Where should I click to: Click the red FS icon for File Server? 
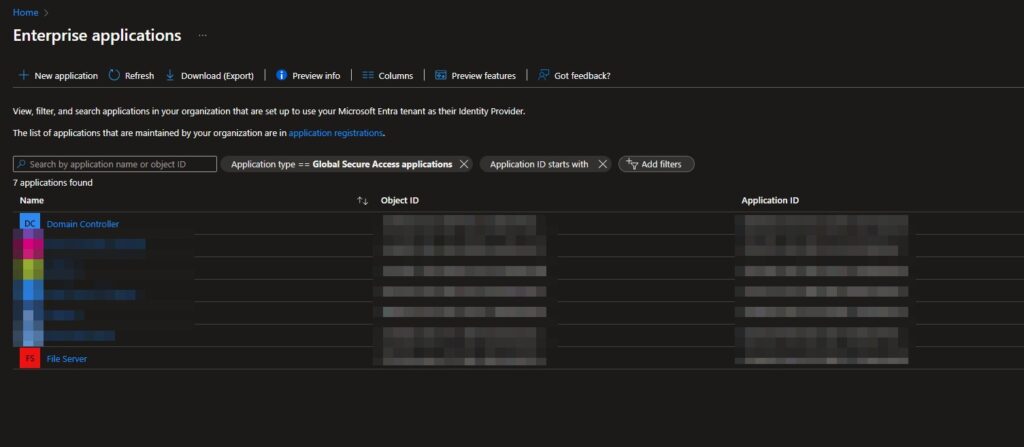coord(29,358)
